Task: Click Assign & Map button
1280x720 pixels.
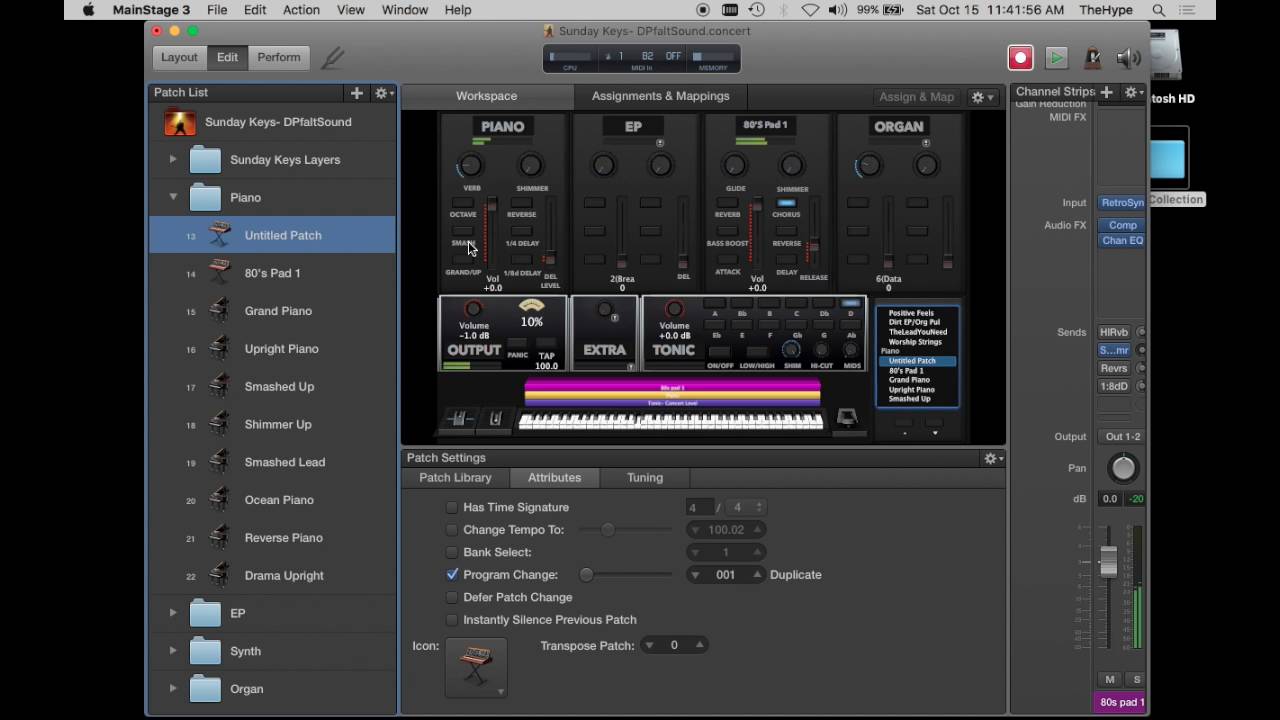Action: (x=917, y=97)
